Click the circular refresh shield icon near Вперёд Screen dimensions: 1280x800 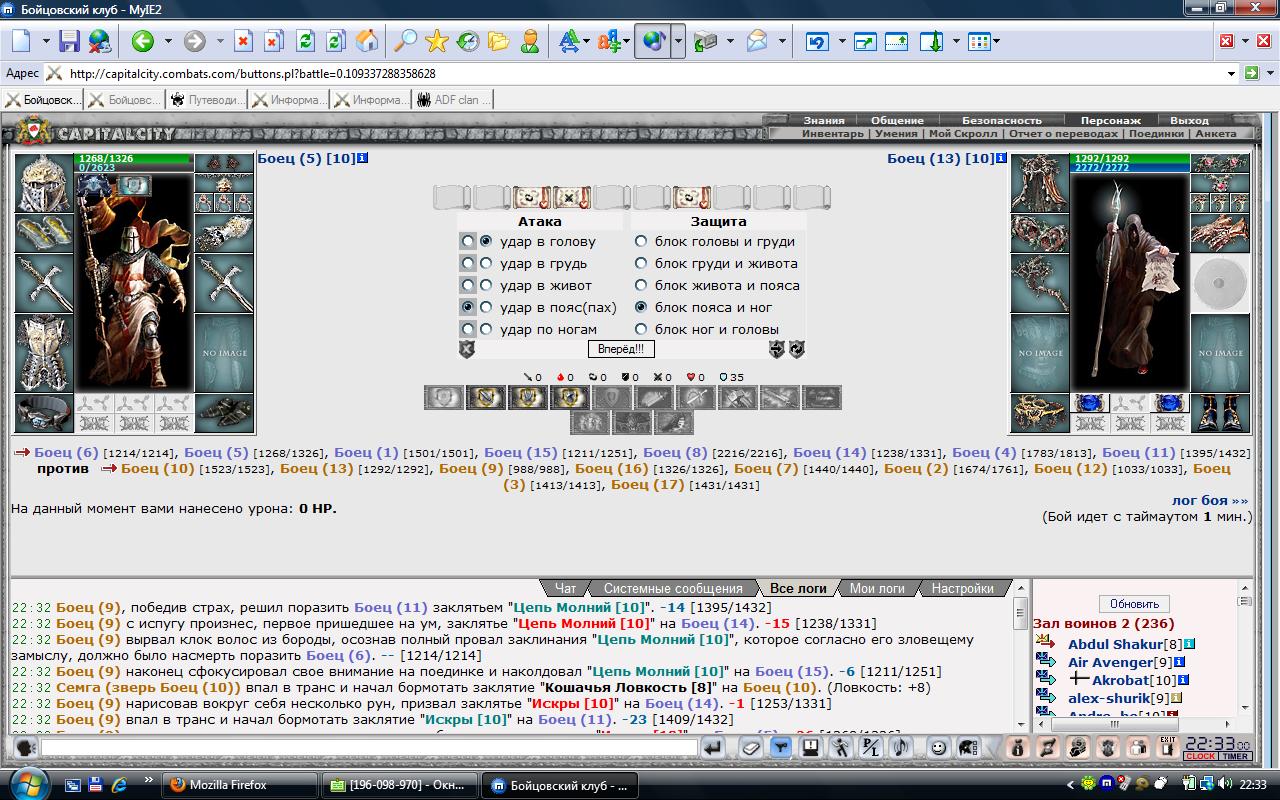point(797,349)
